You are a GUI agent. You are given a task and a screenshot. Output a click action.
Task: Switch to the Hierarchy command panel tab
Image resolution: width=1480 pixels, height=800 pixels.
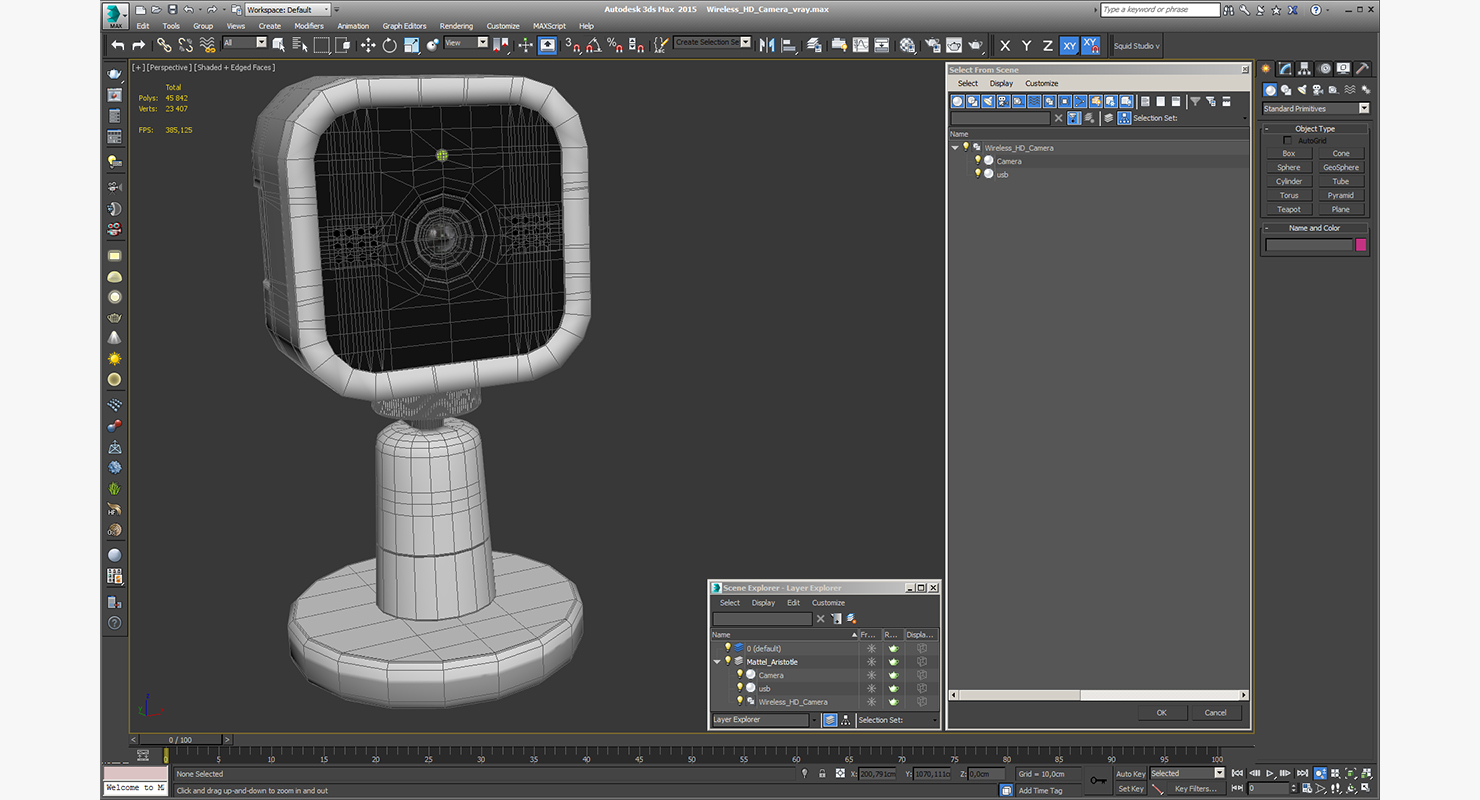pos(1305,69)
